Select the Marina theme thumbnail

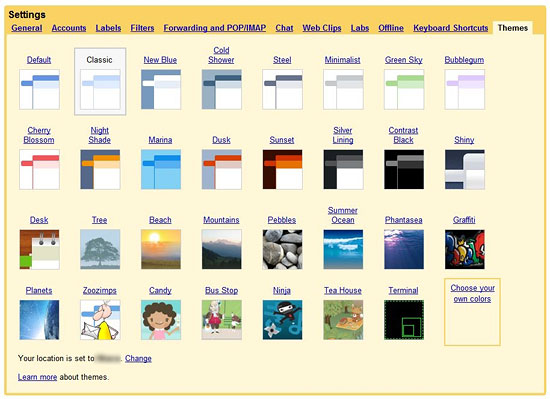click(161, 169)
